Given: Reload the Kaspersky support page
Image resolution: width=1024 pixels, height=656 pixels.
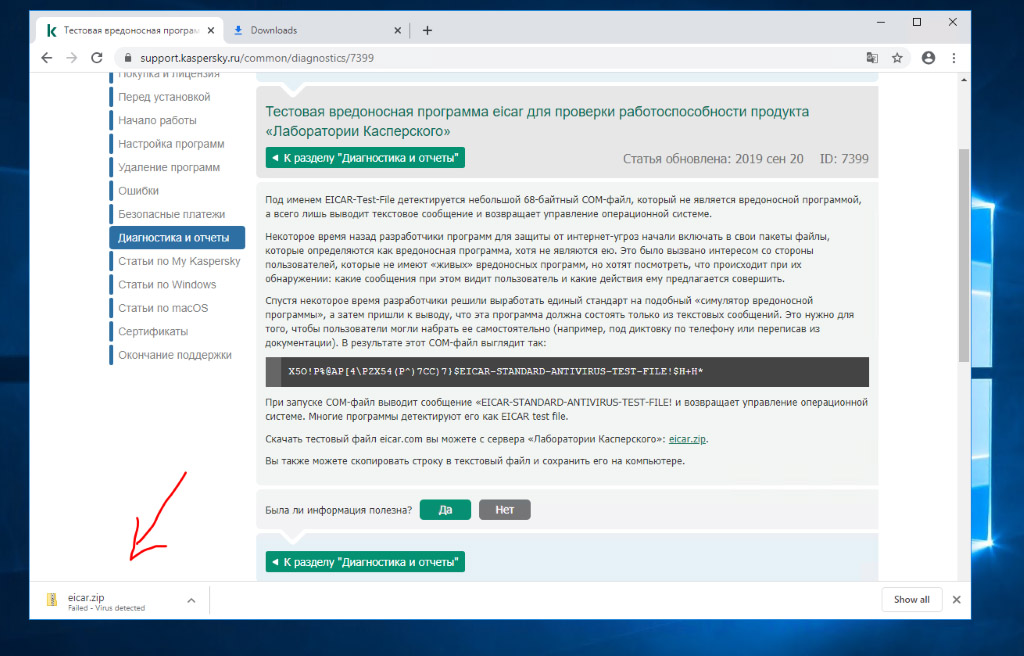Looking at the screenshot, I should coord(97,58).
